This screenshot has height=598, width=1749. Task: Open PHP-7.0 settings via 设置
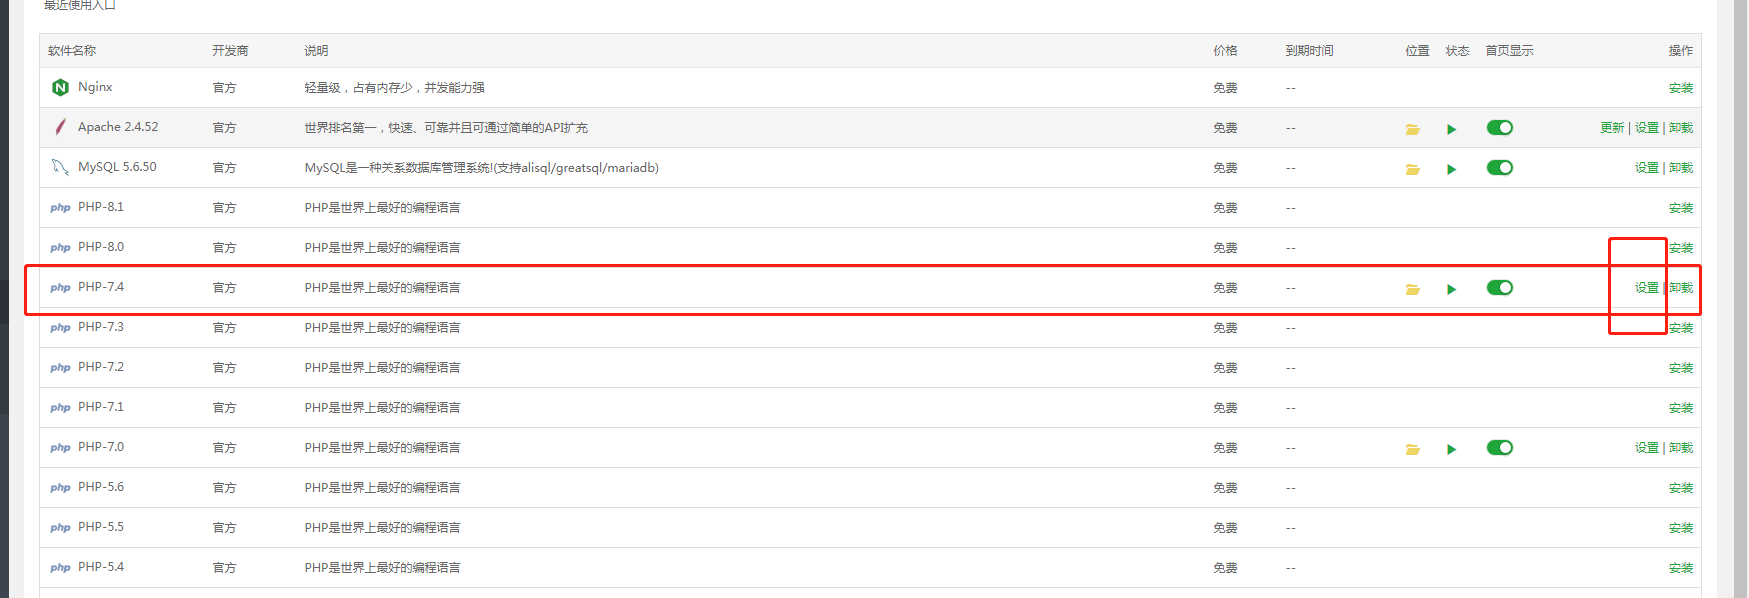(1647, 448)
